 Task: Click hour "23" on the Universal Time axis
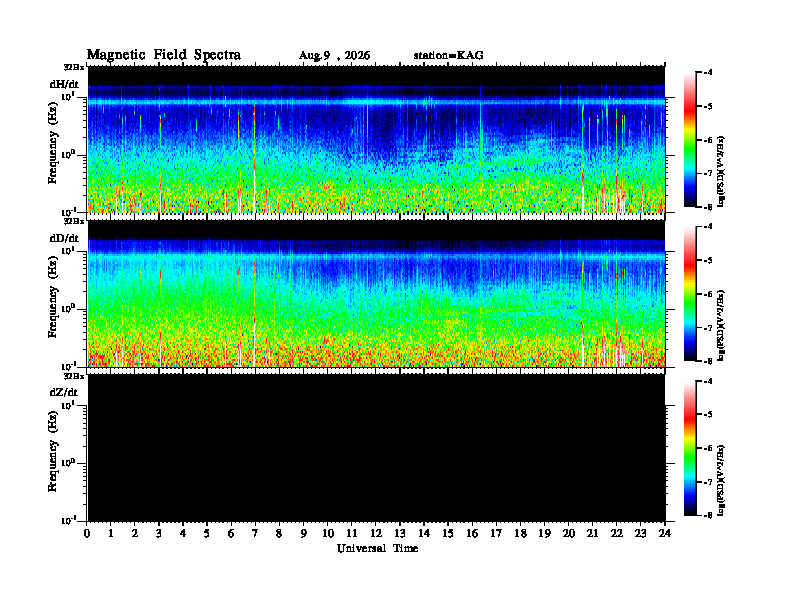pos(640,533)
